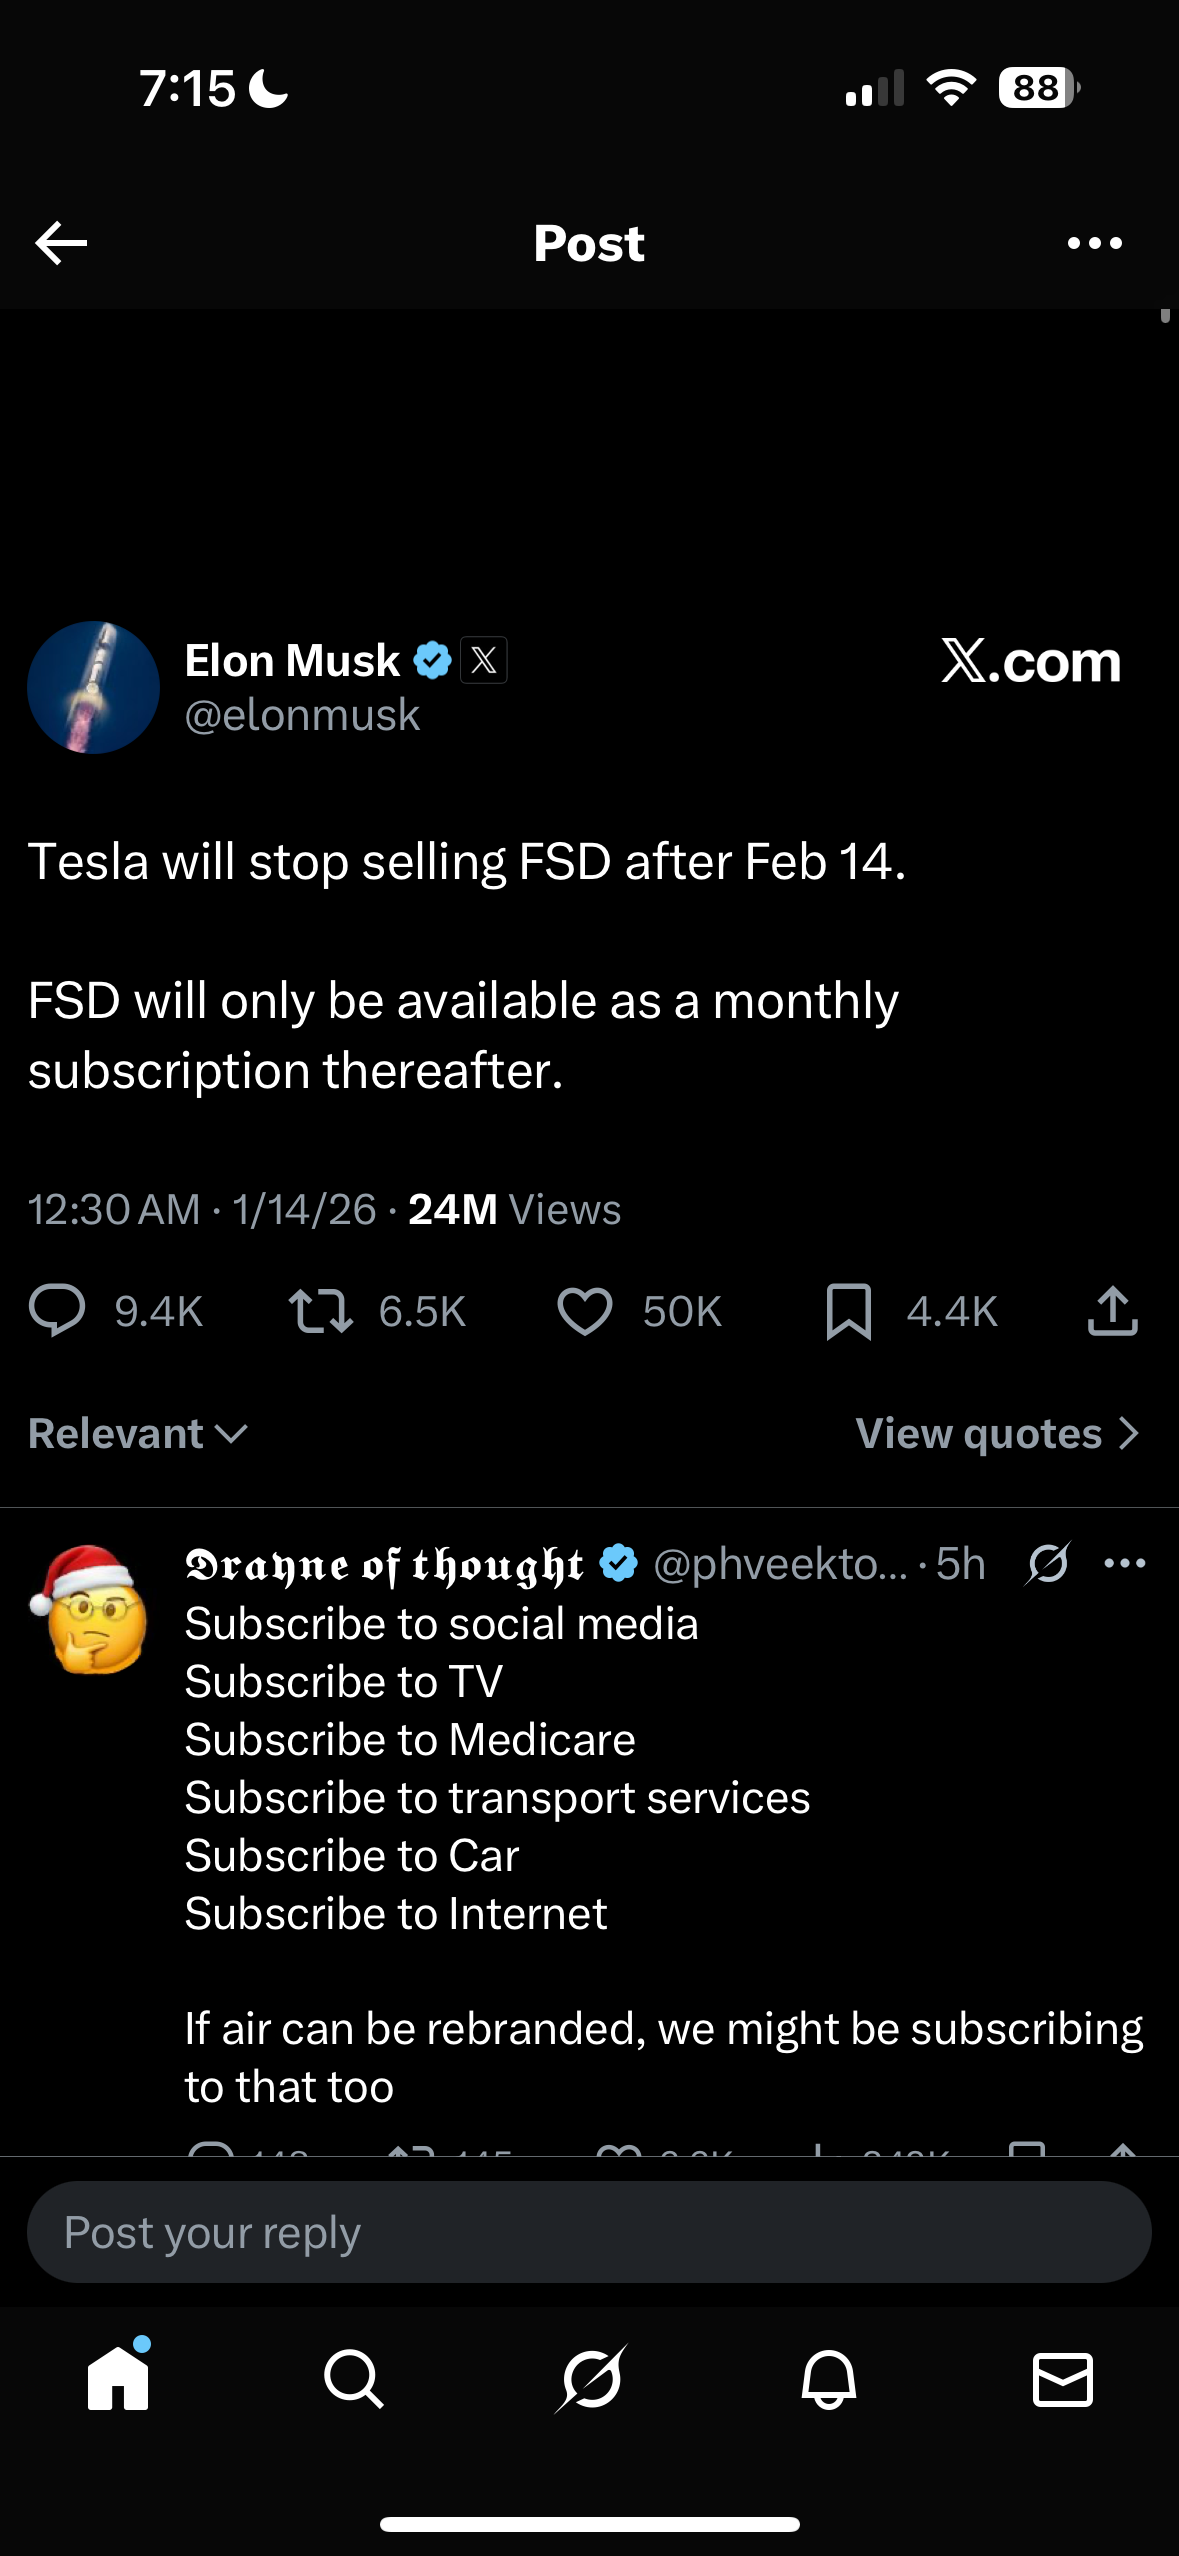Bookmark the Tesla FSD post
The image size is (1179, 2556).
coord(848,1311)
